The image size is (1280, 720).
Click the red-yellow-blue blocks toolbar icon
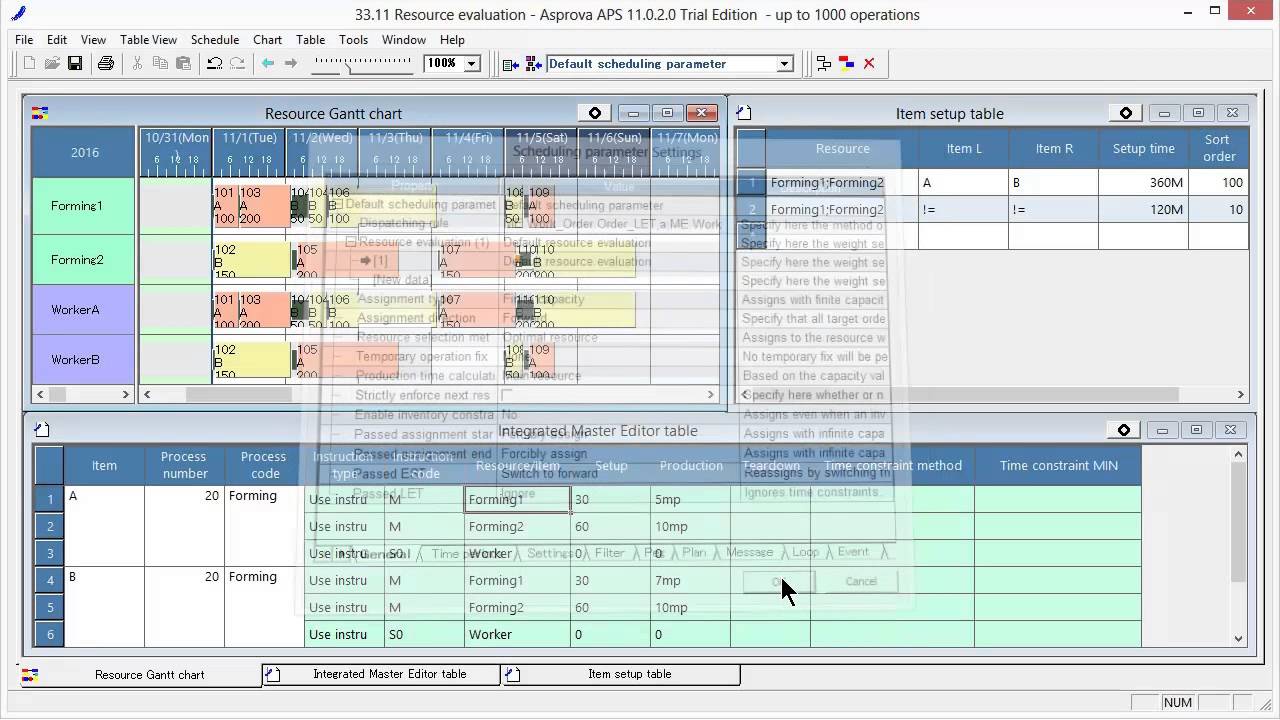846,63
